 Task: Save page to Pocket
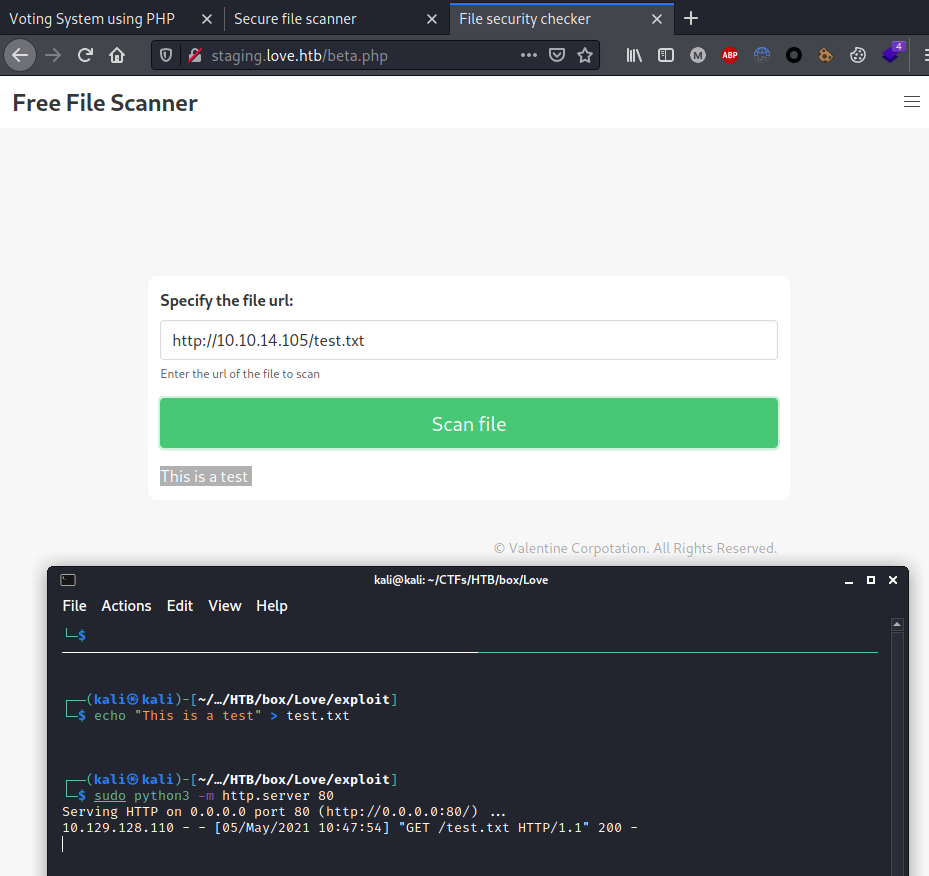point(557,55)
